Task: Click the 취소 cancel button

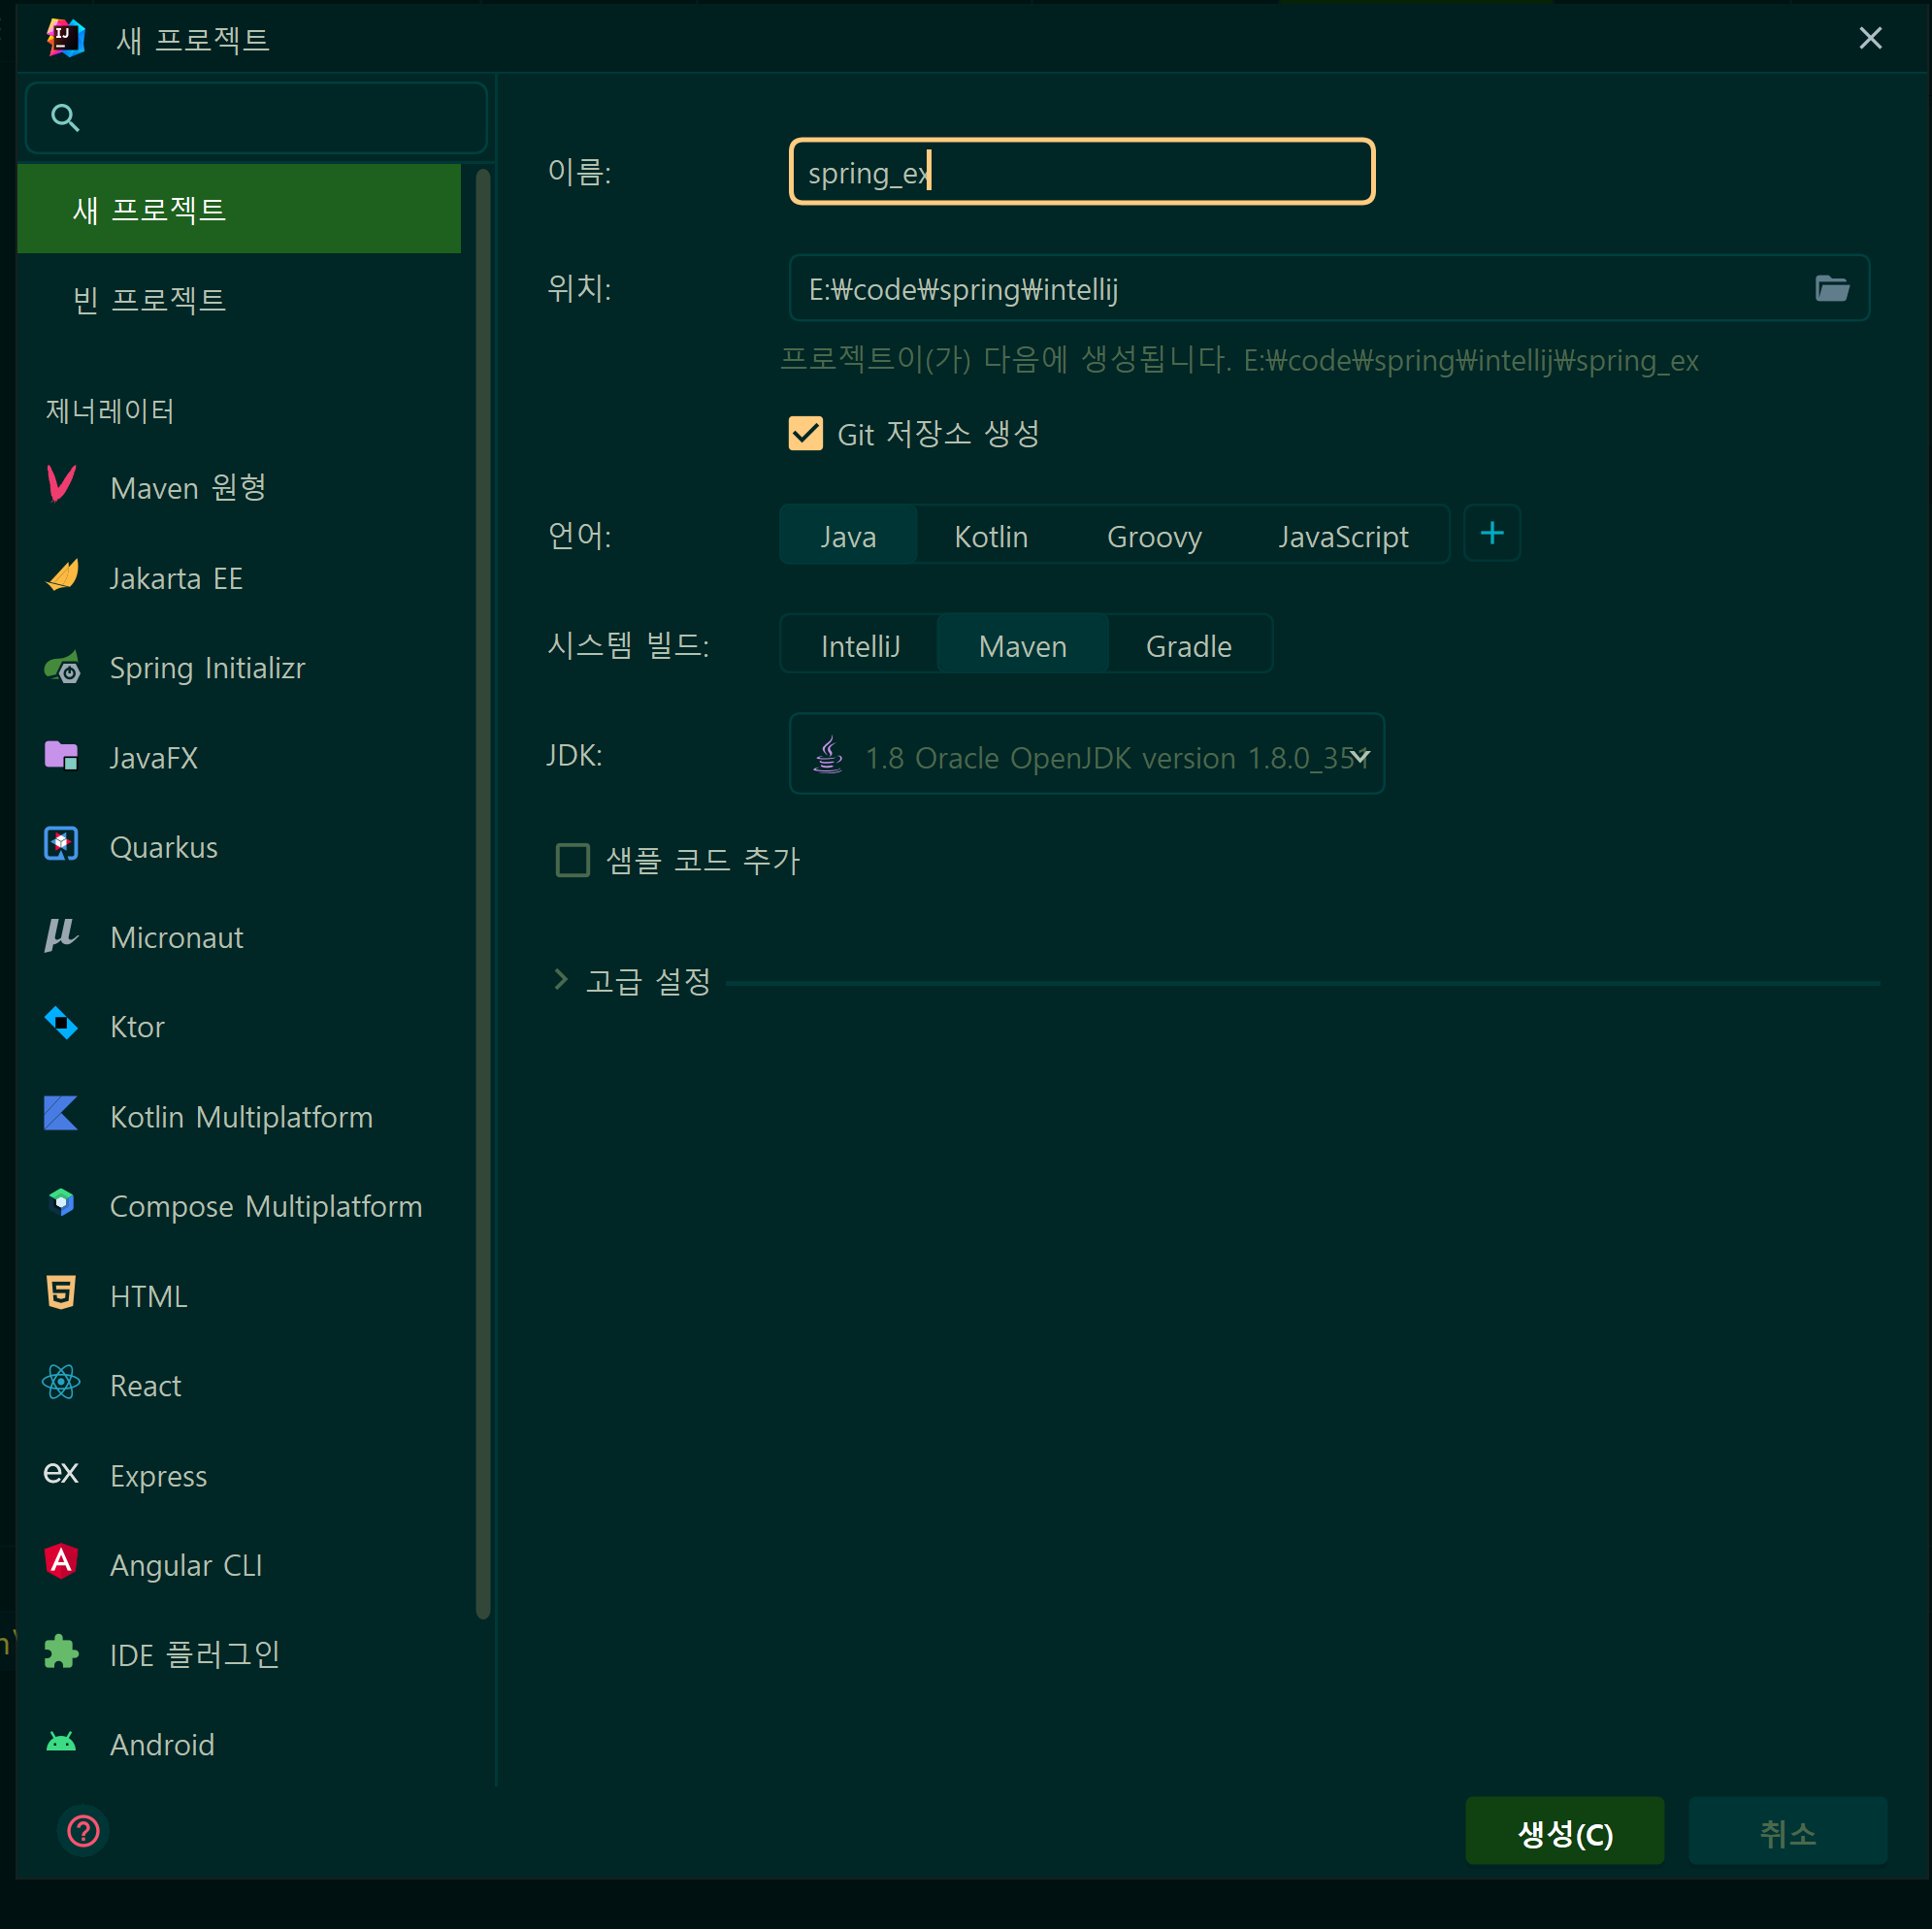Action: tap(1787, 1831)
